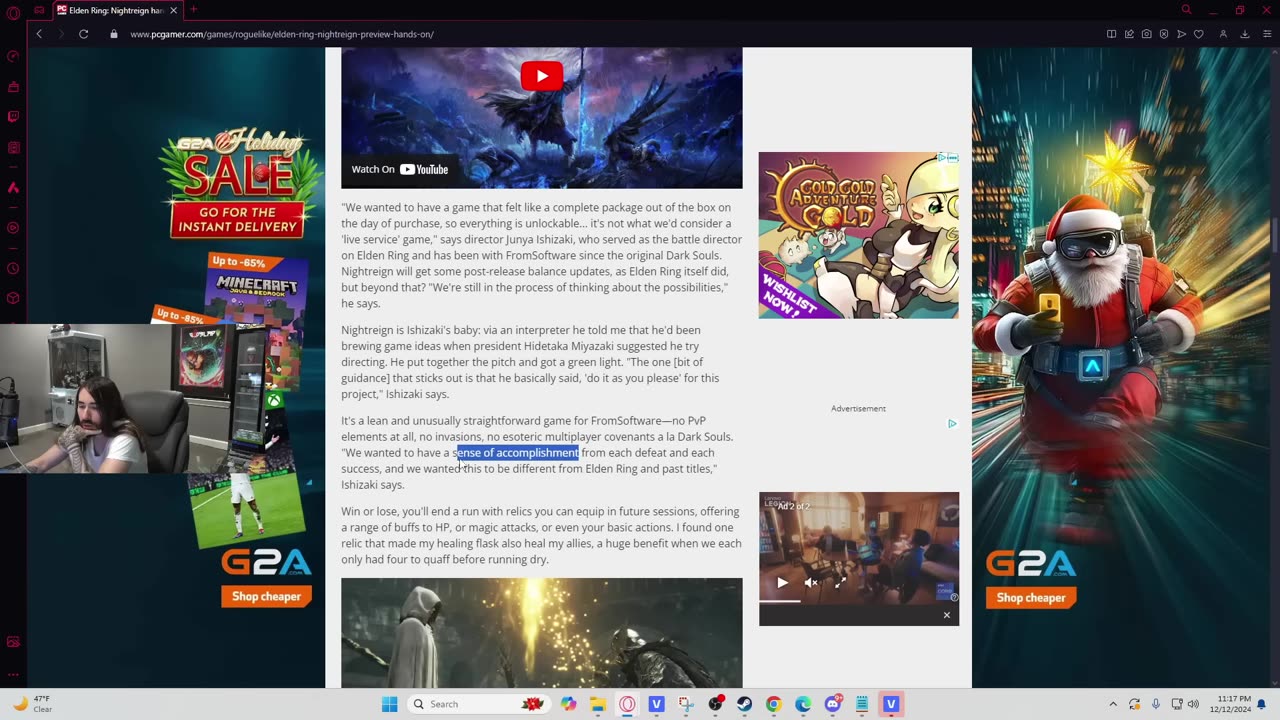The width and height of the screenshot is (1280, 720).
Task: Open Discord from the taskbar
Action: click(832, 704)
